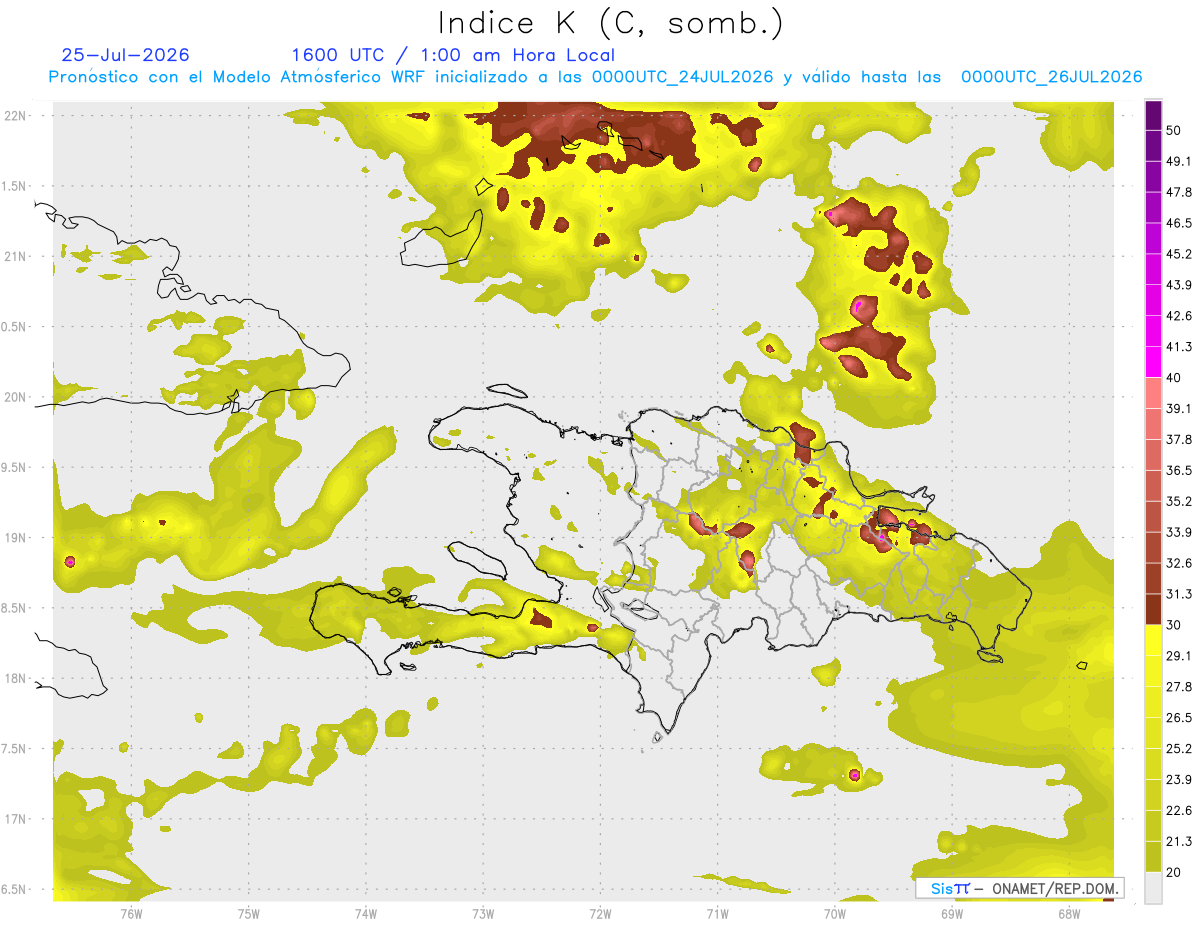Click the '42.6' color scale value
This screenshot has height=927, width=1200.
(1179, 316)
